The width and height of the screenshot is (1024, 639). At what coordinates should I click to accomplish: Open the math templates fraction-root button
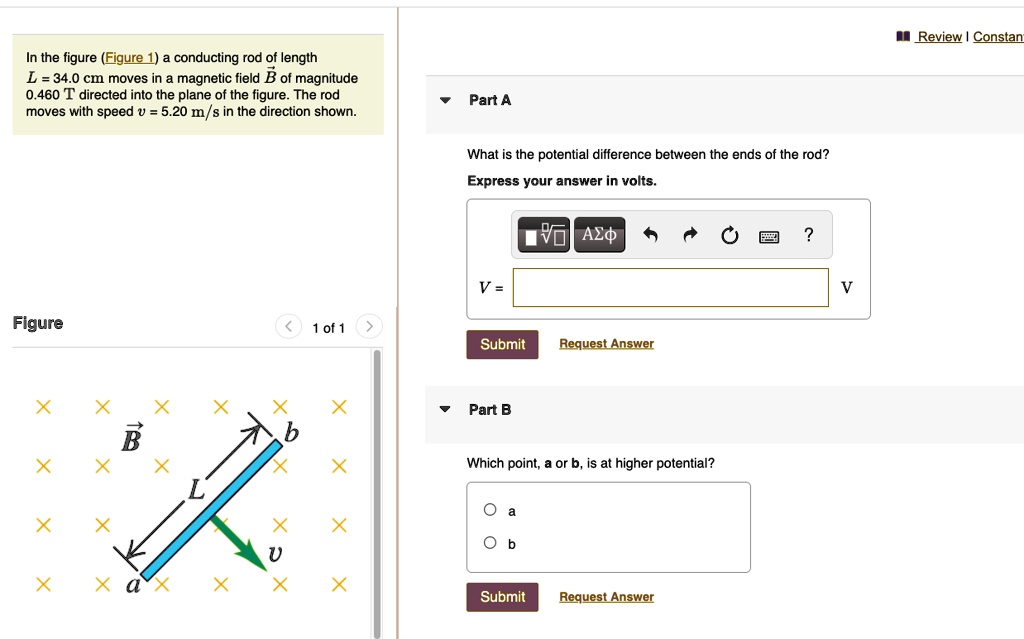point(543,235)
